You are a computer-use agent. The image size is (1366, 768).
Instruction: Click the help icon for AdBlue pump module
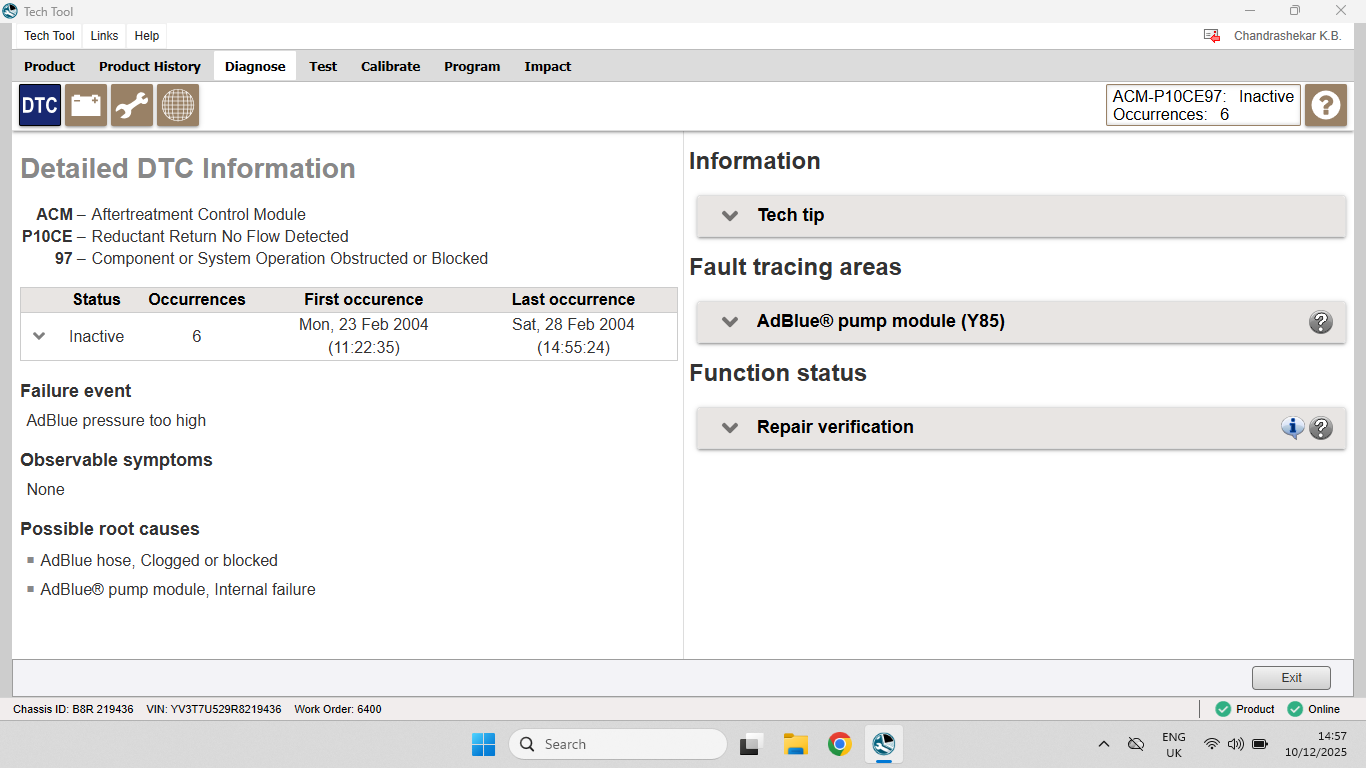[x=1321, y=322]
